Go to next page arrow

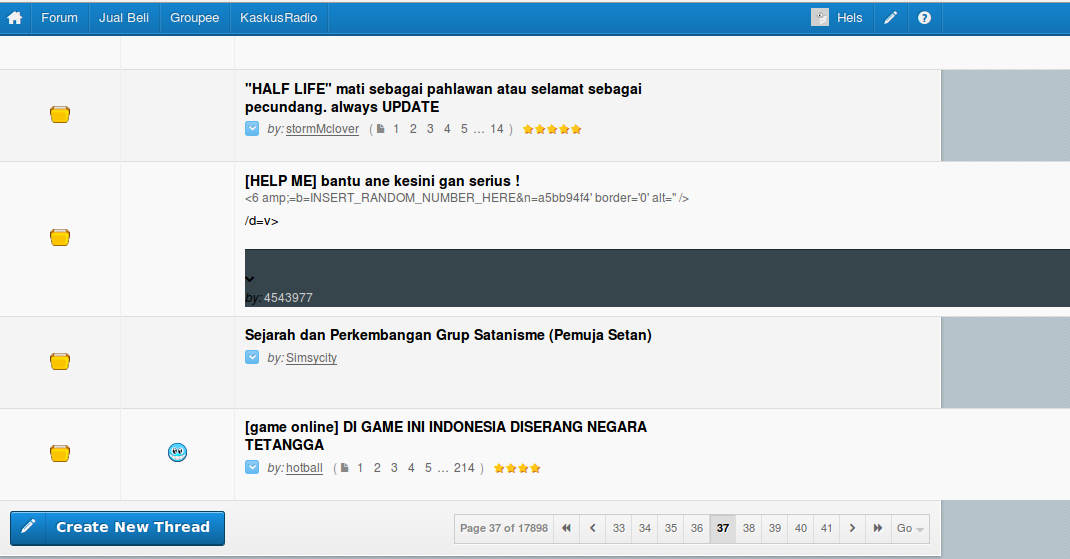pyautogui.click(x=852, y=528)
